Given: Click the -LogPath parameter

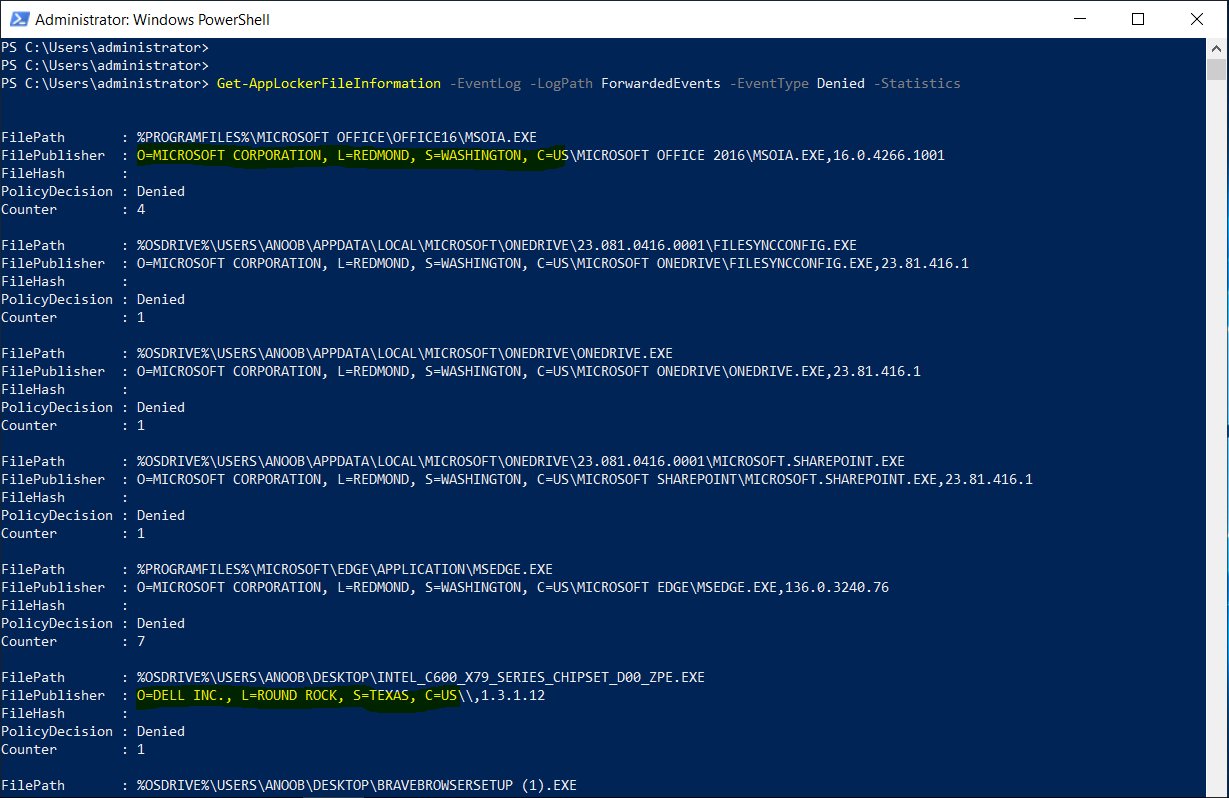Looking at the screenshot, I should pyautogui.click(x=561, y=83).
